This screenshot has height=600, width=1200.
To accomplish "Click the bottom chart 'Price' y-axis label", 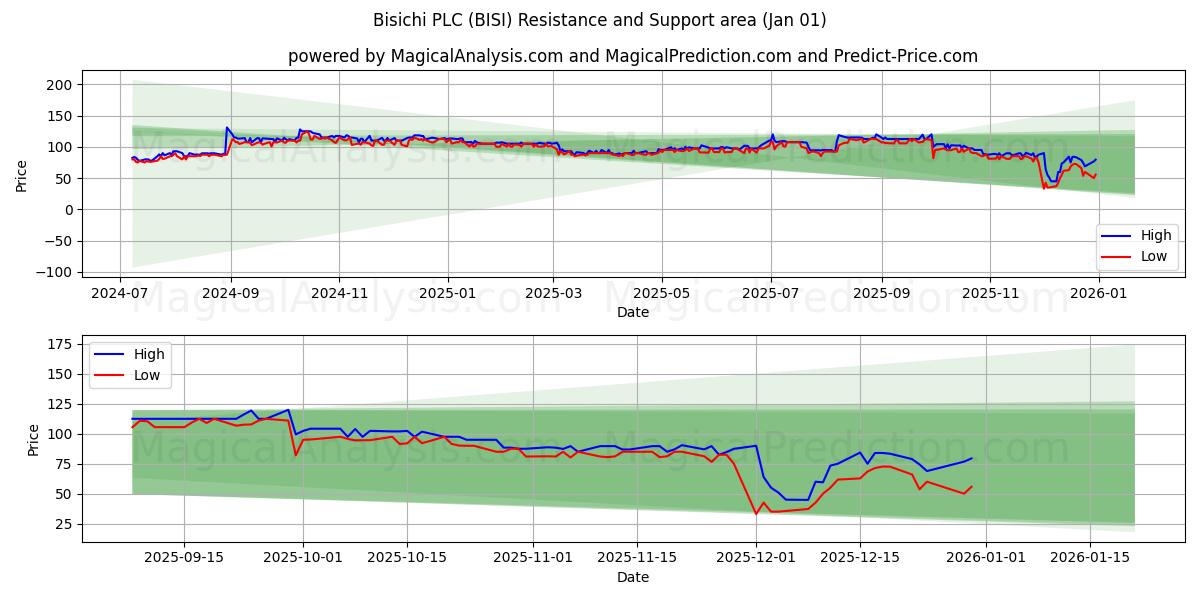I will 34,439.
